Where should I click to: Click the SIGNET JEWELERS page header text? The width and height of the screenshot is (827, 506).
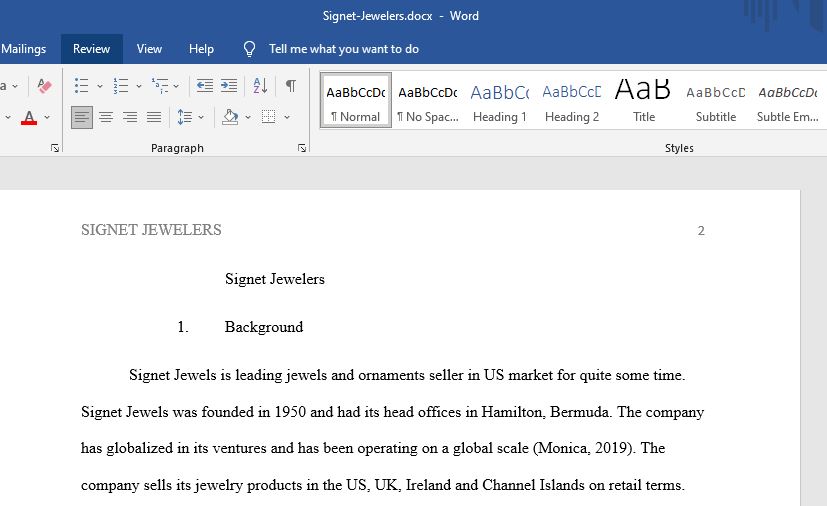coord(151,230)
